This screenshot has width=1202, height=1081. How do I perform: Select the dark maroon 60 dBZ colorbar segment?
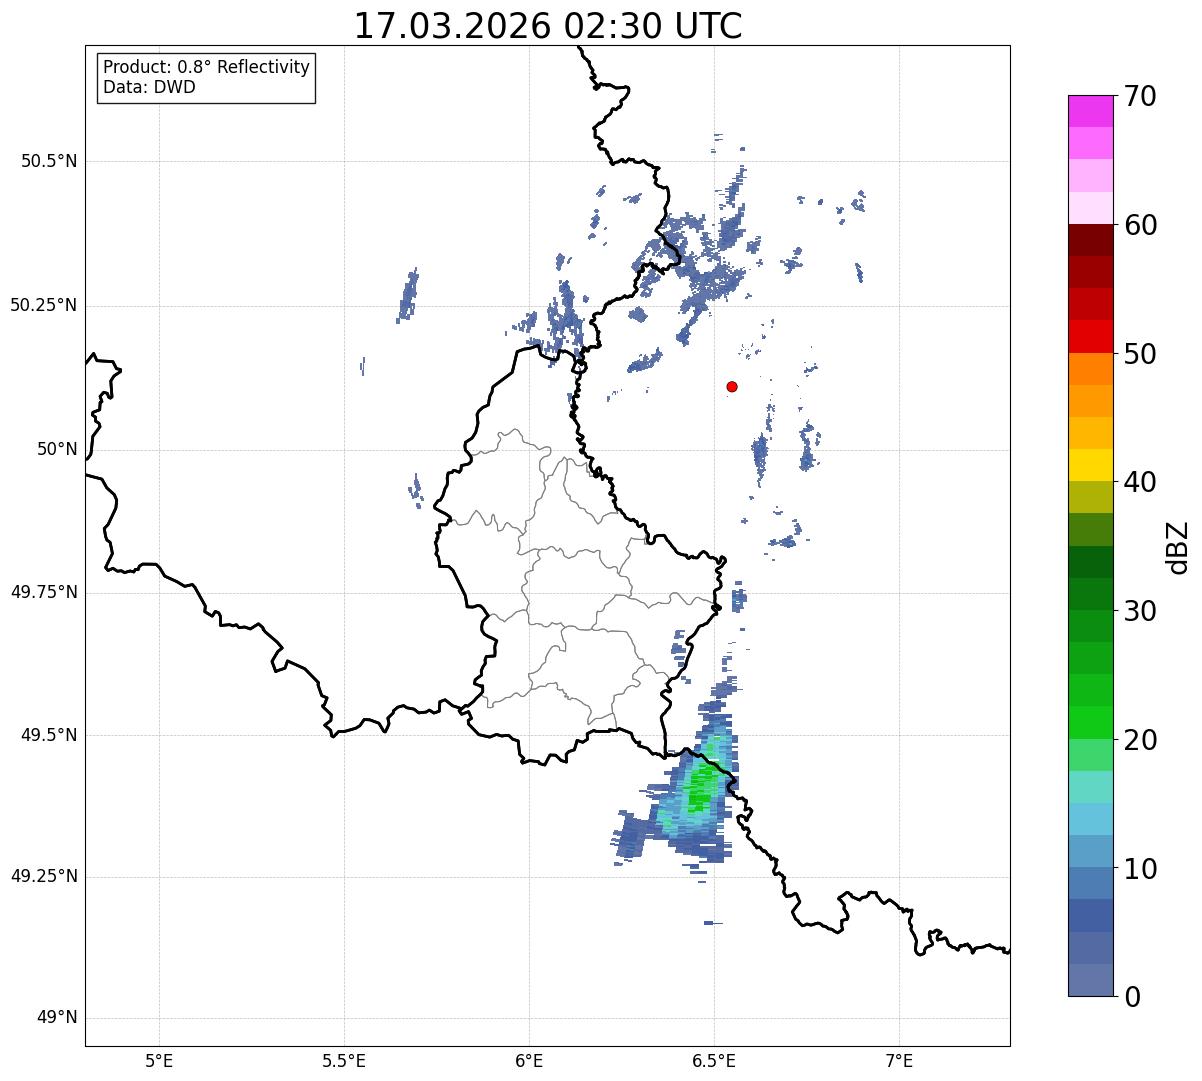[1090, 240]
